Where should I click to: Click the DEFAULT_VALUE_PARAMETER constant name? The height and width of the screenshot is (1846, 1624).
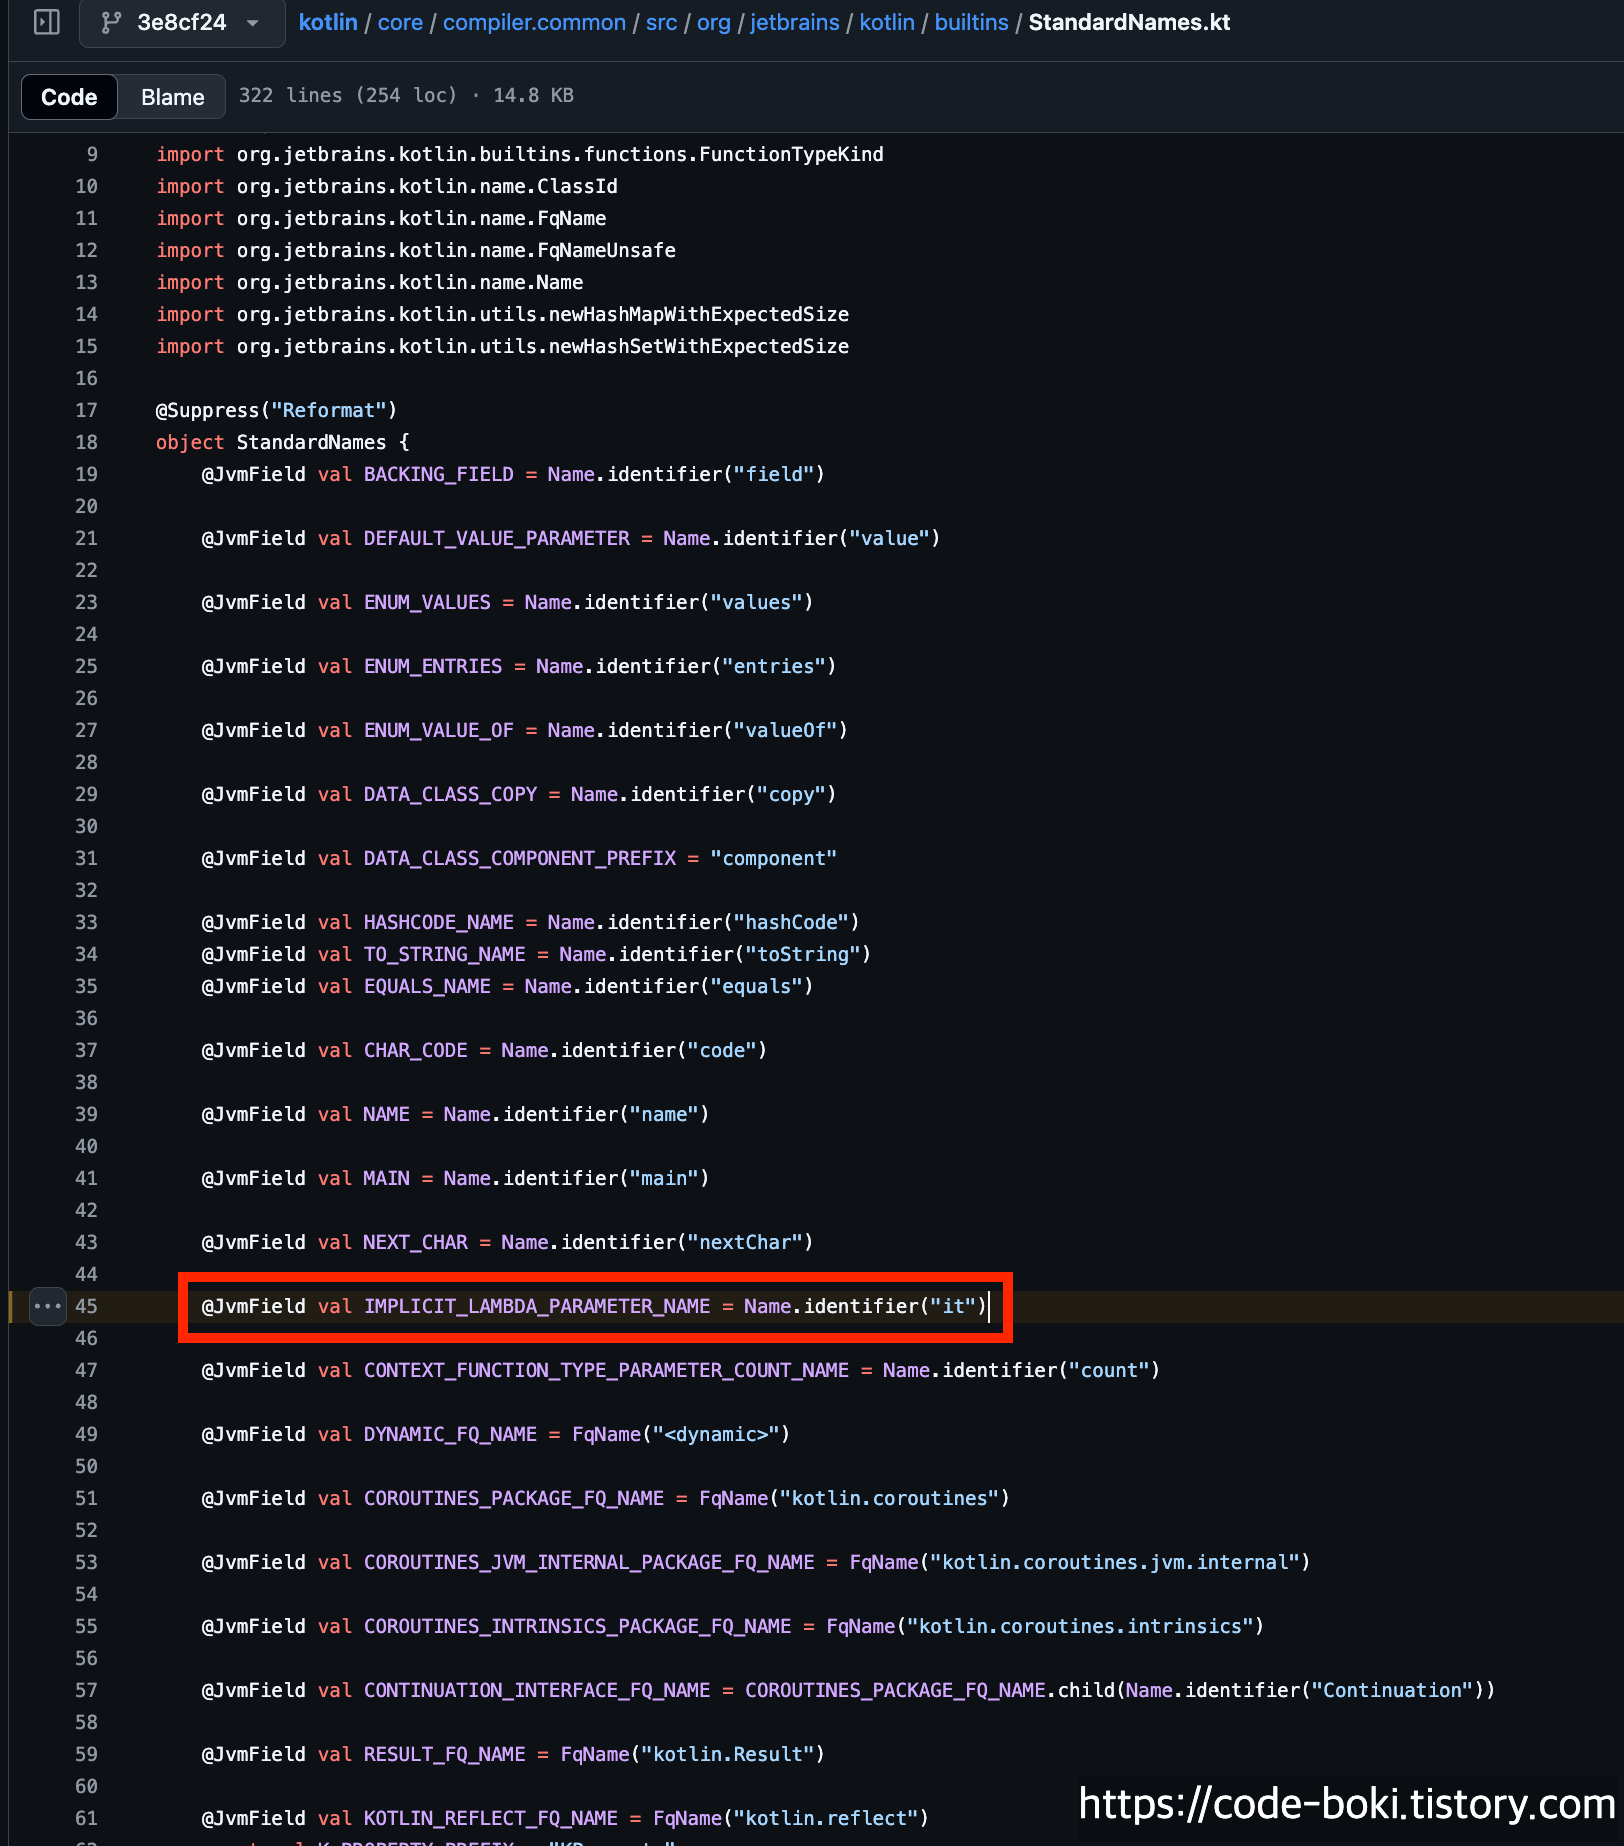pyautogui.click(x=497, y=538)
